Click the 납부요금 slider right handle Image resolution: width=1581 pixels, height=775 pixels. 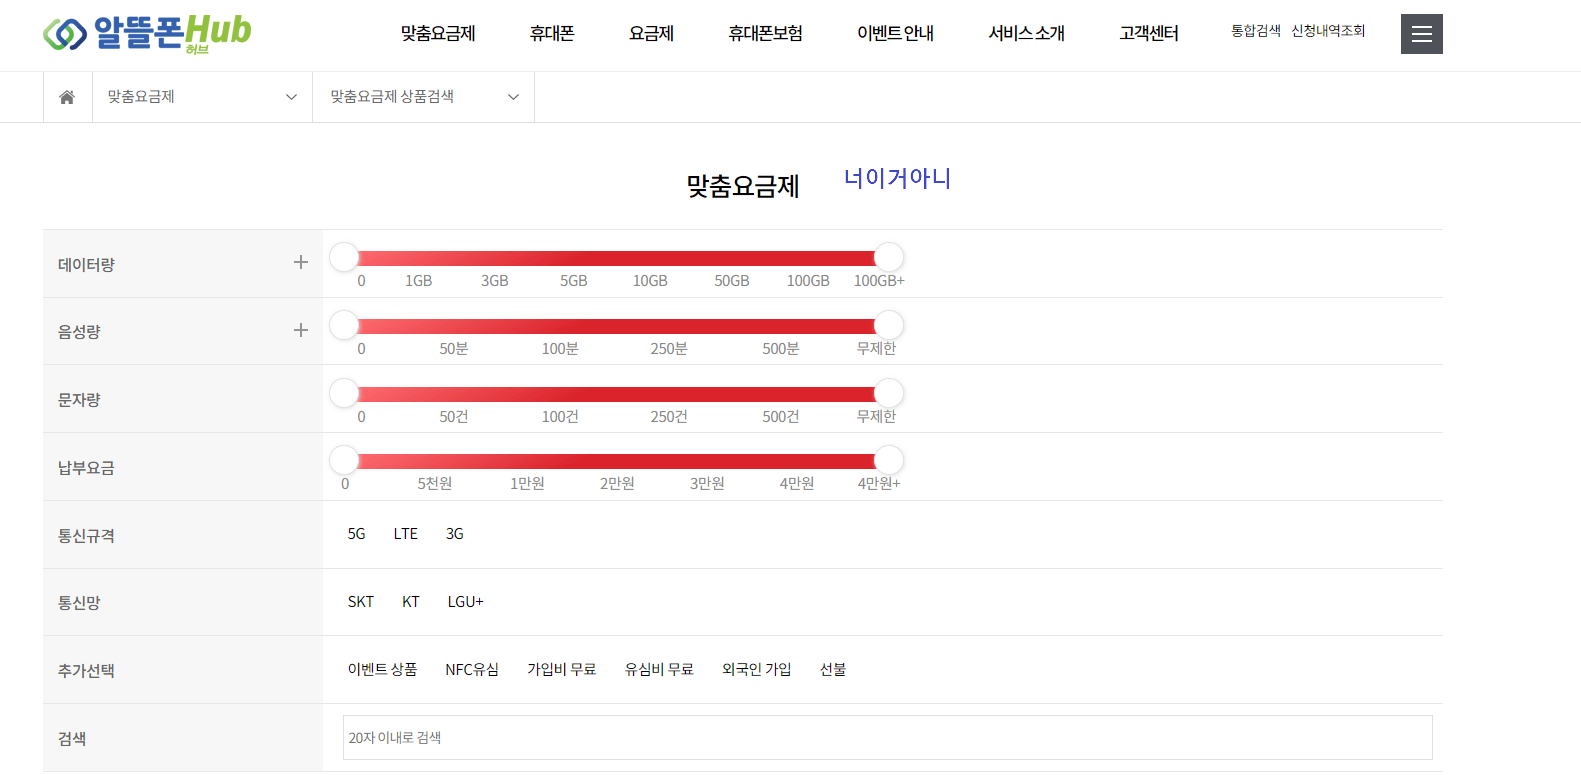click(889, 460)
